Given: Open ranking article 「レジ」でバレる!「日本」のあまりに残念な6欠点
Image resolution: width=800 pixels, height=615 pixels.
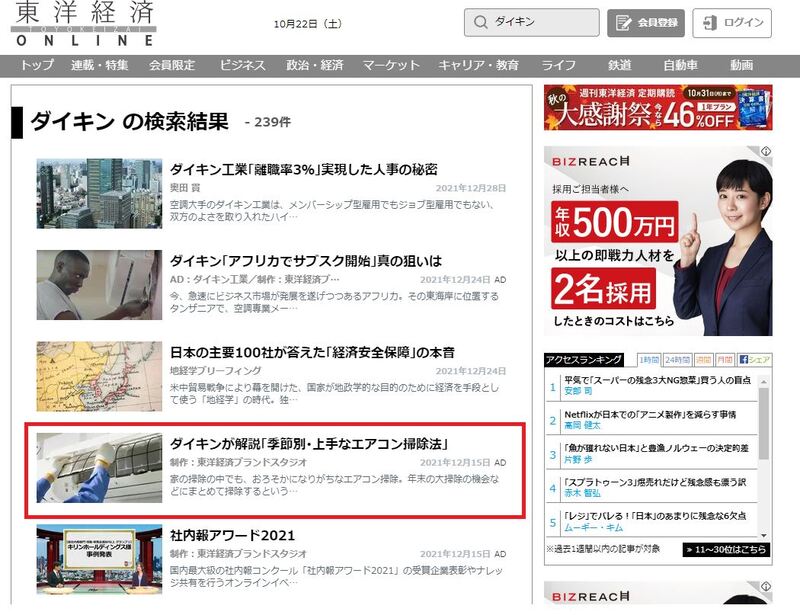Looking at the screenshot, I should pos(655,516).
